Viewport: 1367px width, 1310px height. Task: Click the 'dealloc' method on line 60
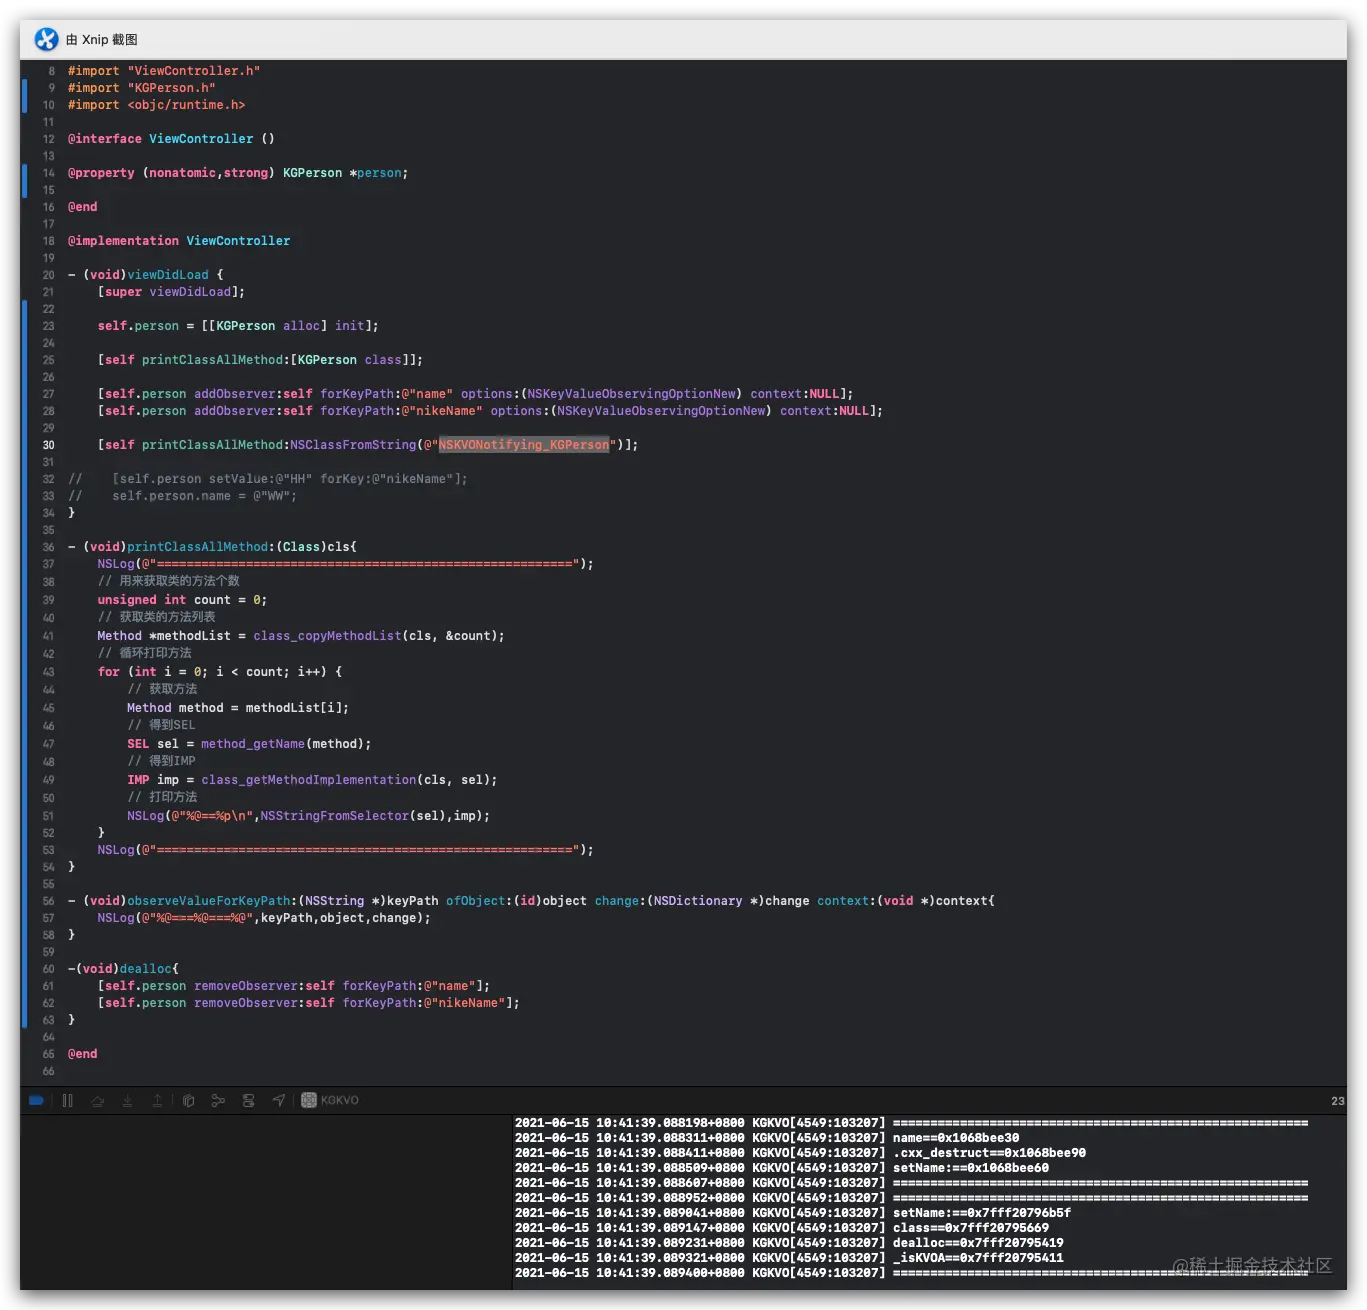pos(145,969)
